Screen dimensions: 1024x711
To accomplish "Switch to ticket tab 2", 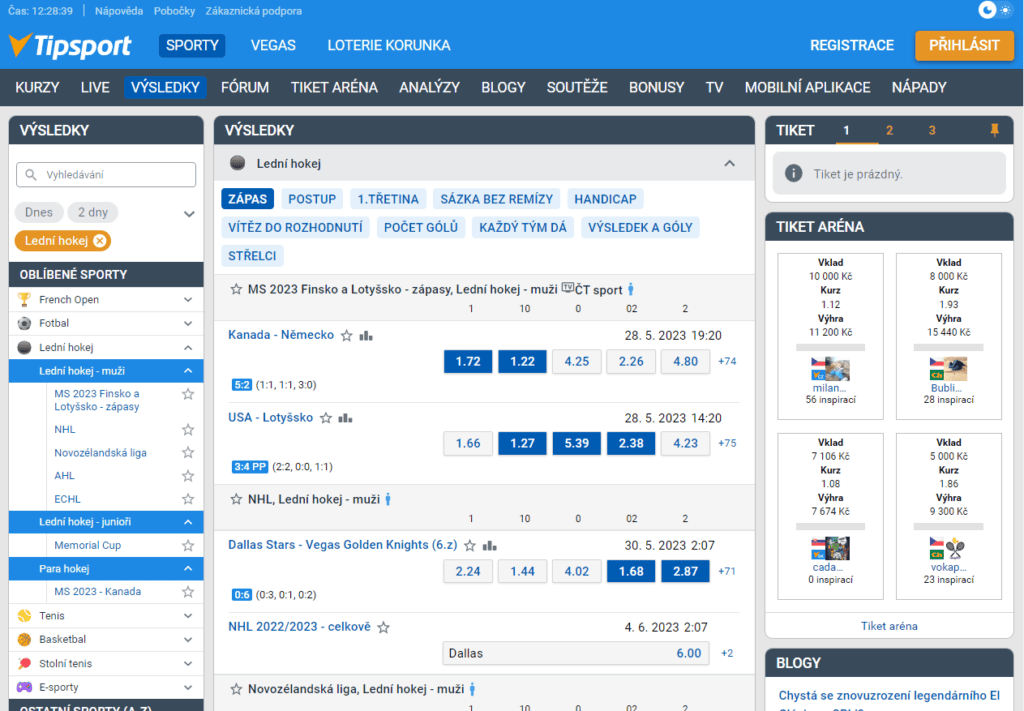I will (889, 131).
